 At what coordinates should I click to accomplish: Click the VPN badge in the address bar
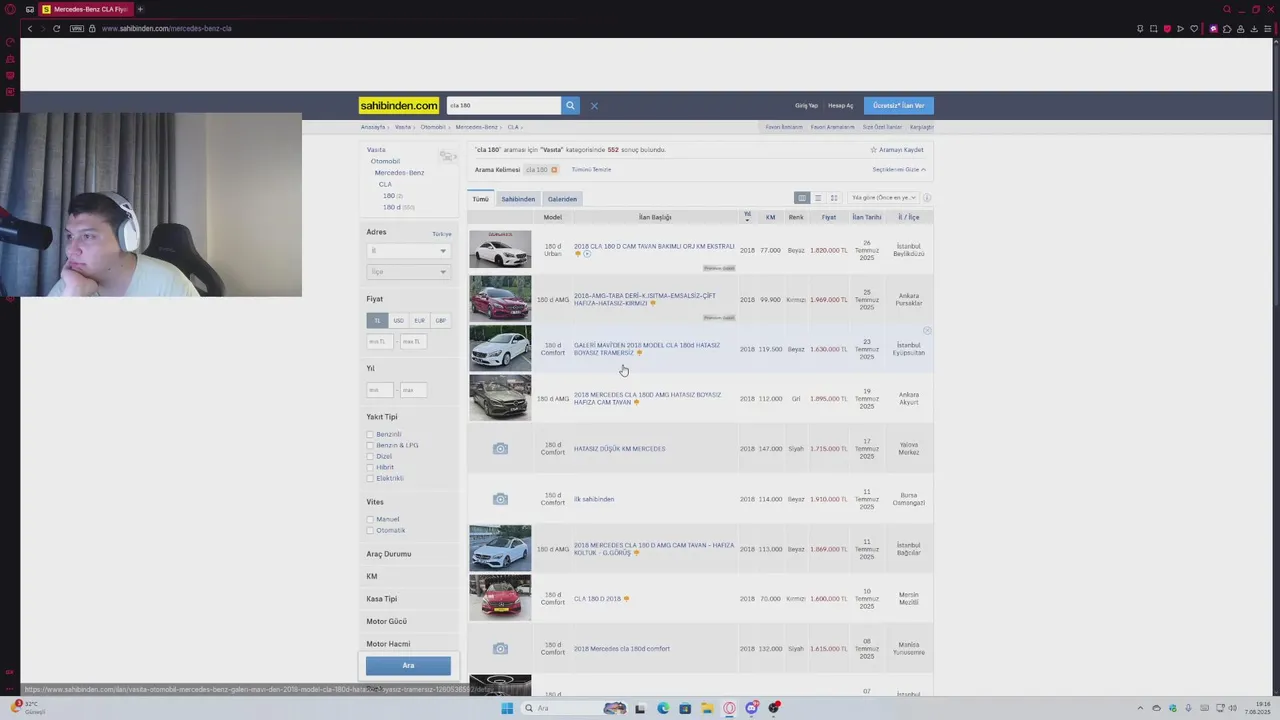77,28
